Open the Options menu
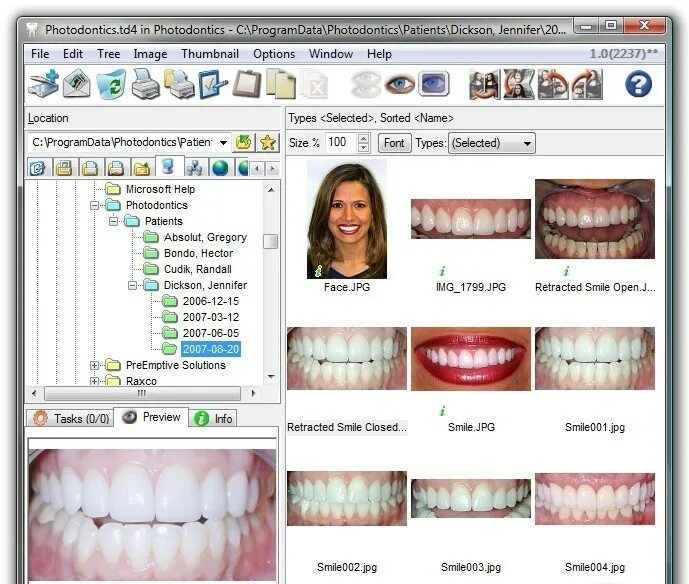Viewport: 689px width, 584px height. click(274, 54)
